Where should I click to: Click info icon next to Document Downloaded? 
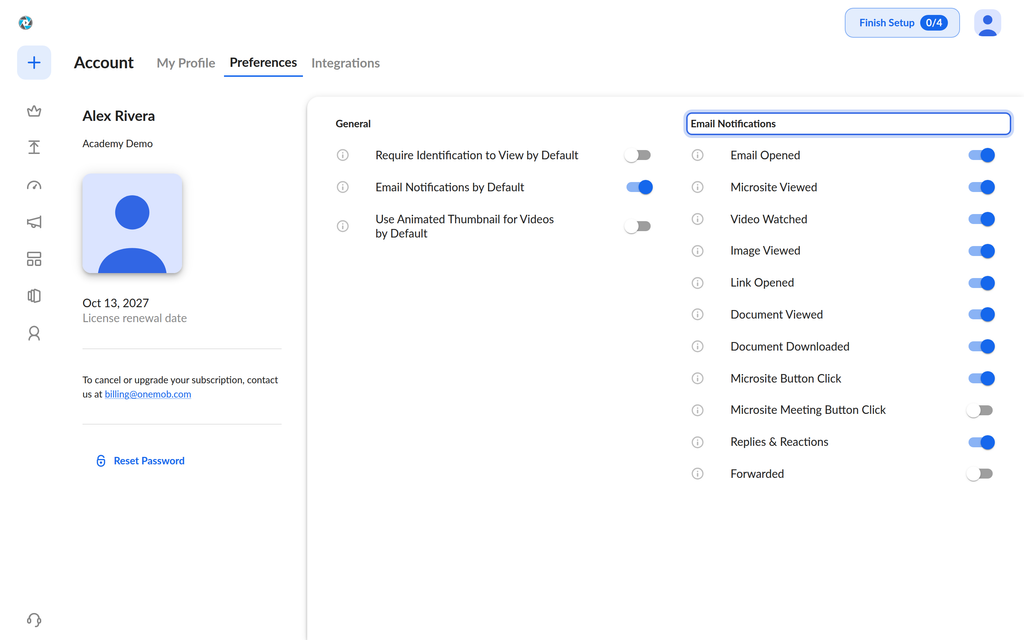point(697,346)
